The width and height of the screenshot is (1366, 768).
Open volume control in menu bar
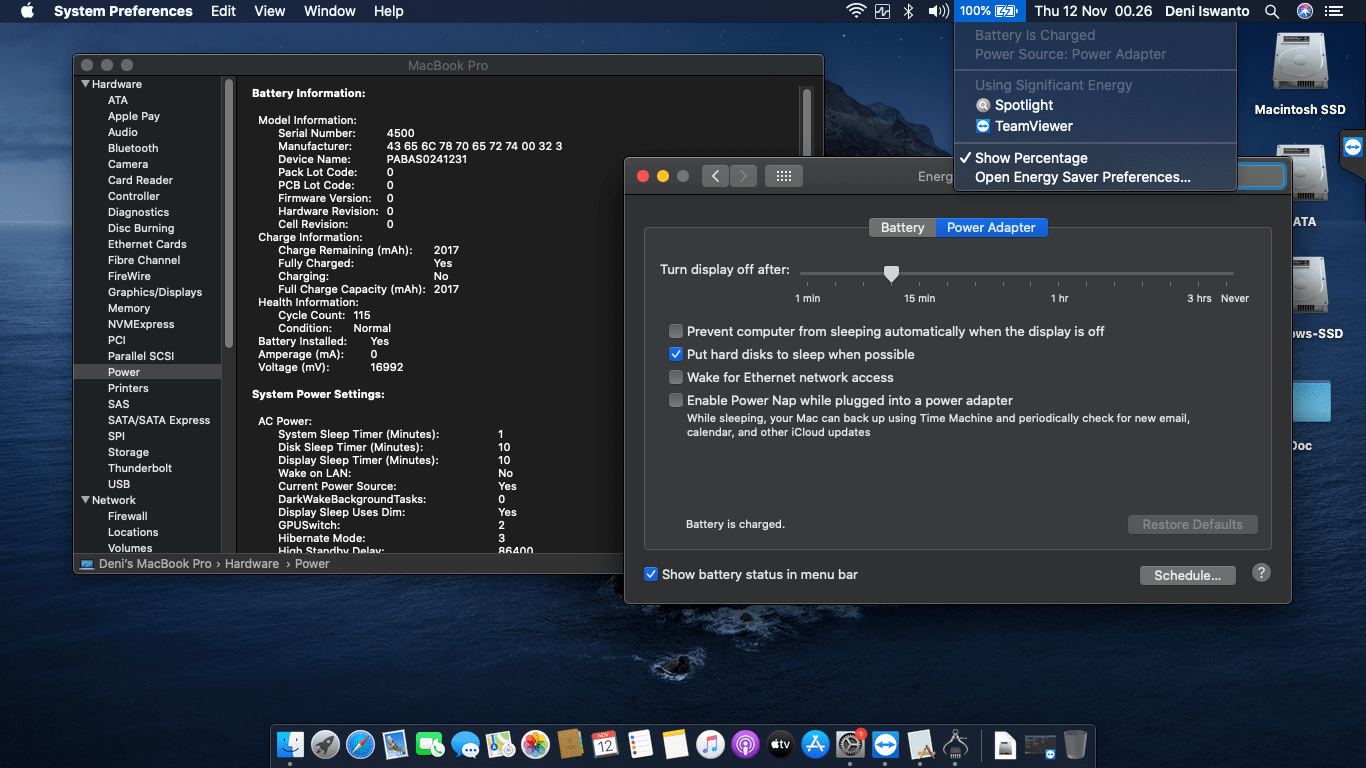[937, 11]
